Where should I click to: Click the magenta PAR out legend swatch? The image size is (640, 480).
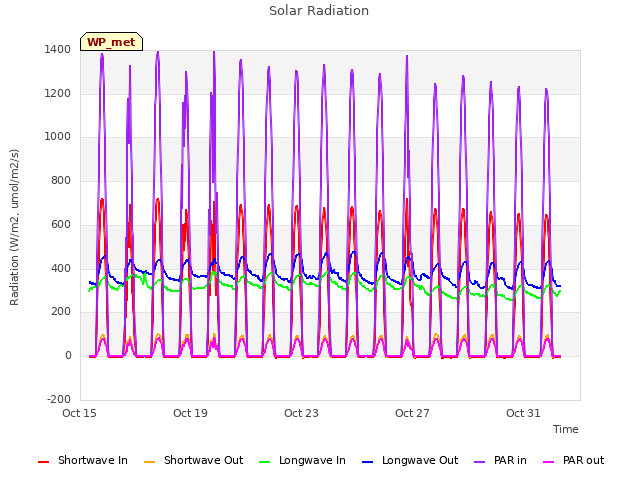click(549, 462)
